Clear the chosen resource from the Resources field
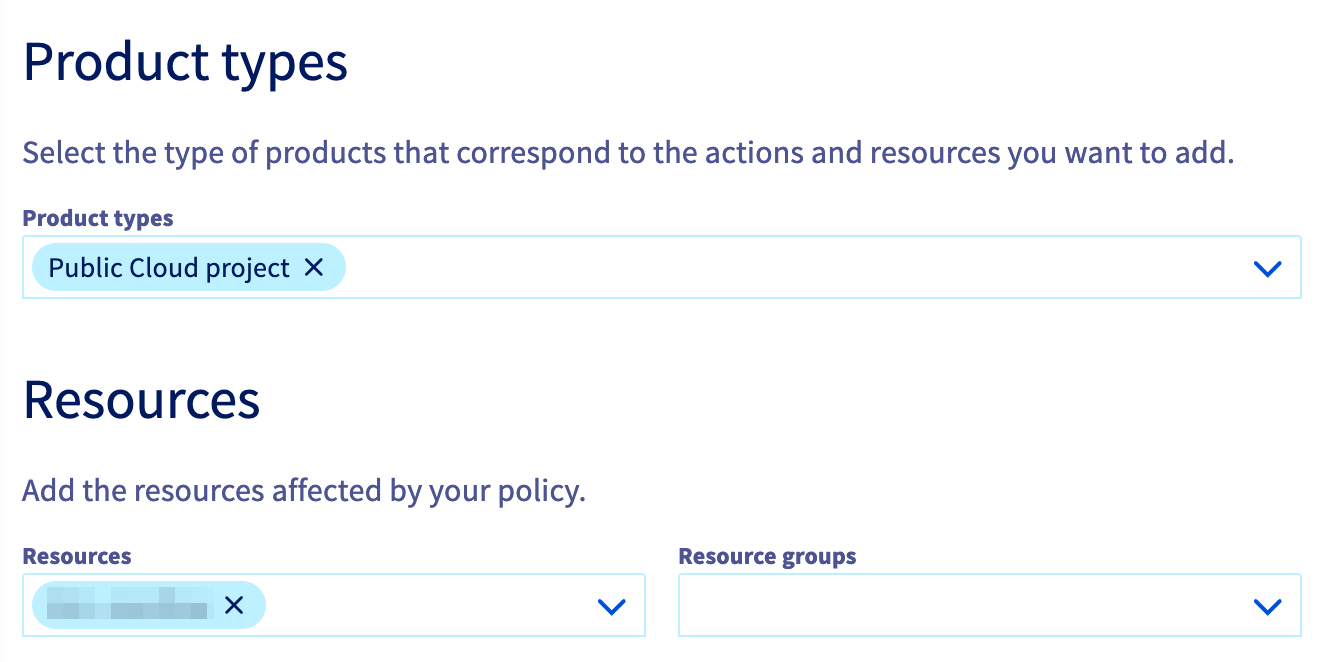The image size is (1328, 662). pyautogui.click(x=234, y=605)
